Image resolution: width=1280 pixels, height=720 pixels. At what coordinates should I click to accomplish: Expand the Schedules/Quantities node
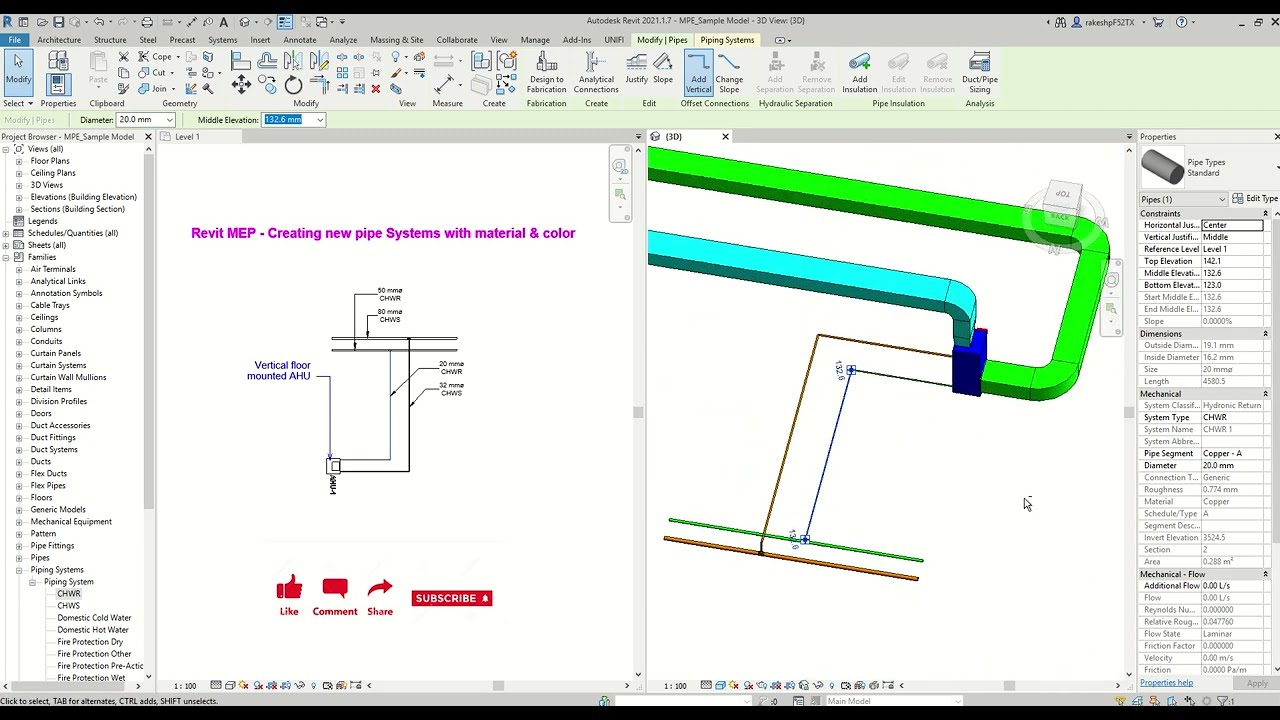click(x=6, y=233)
